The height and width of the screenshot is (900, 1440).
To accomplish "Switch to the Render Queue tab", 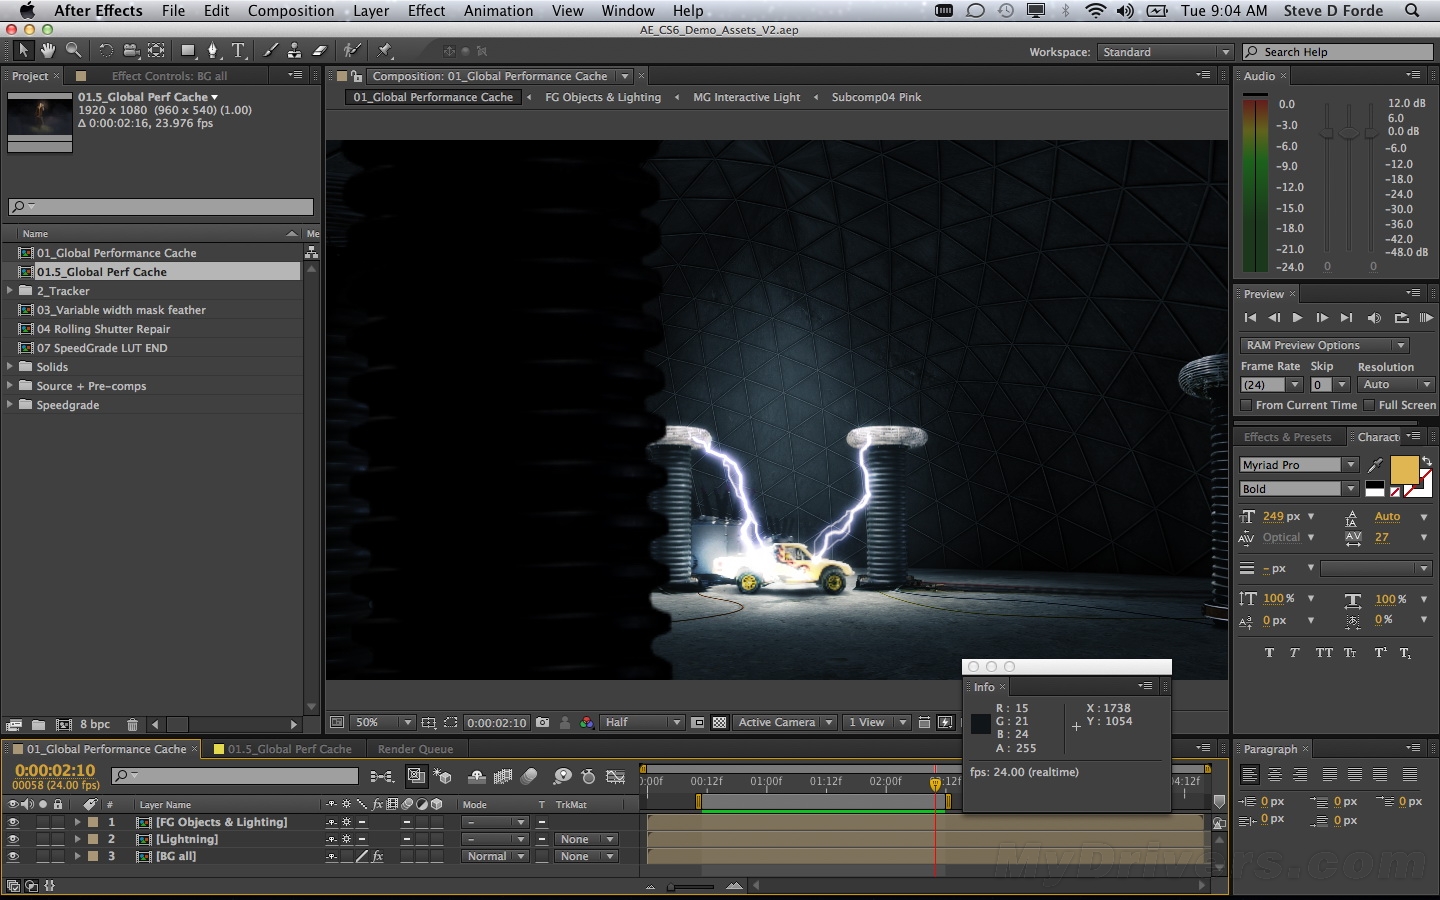I will [415, 749].
